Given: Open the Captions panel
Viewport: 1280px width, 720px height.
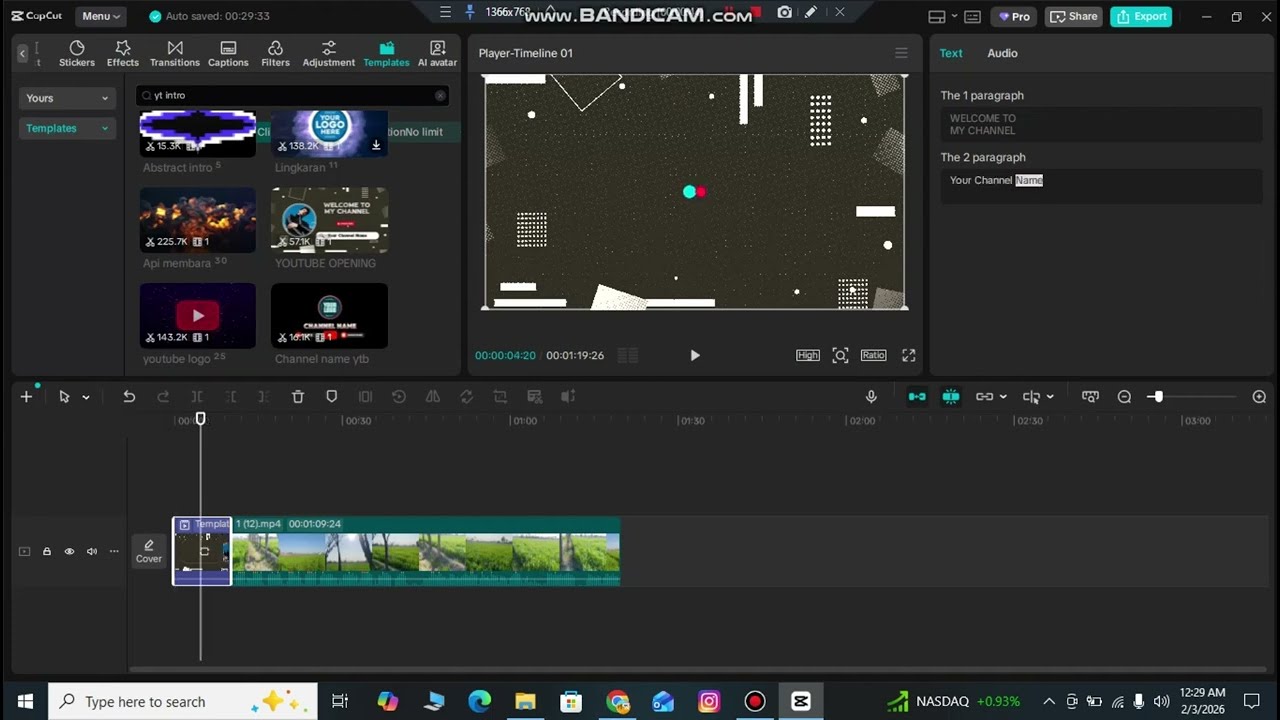Looking at the screenshot, I should (228, 54).
